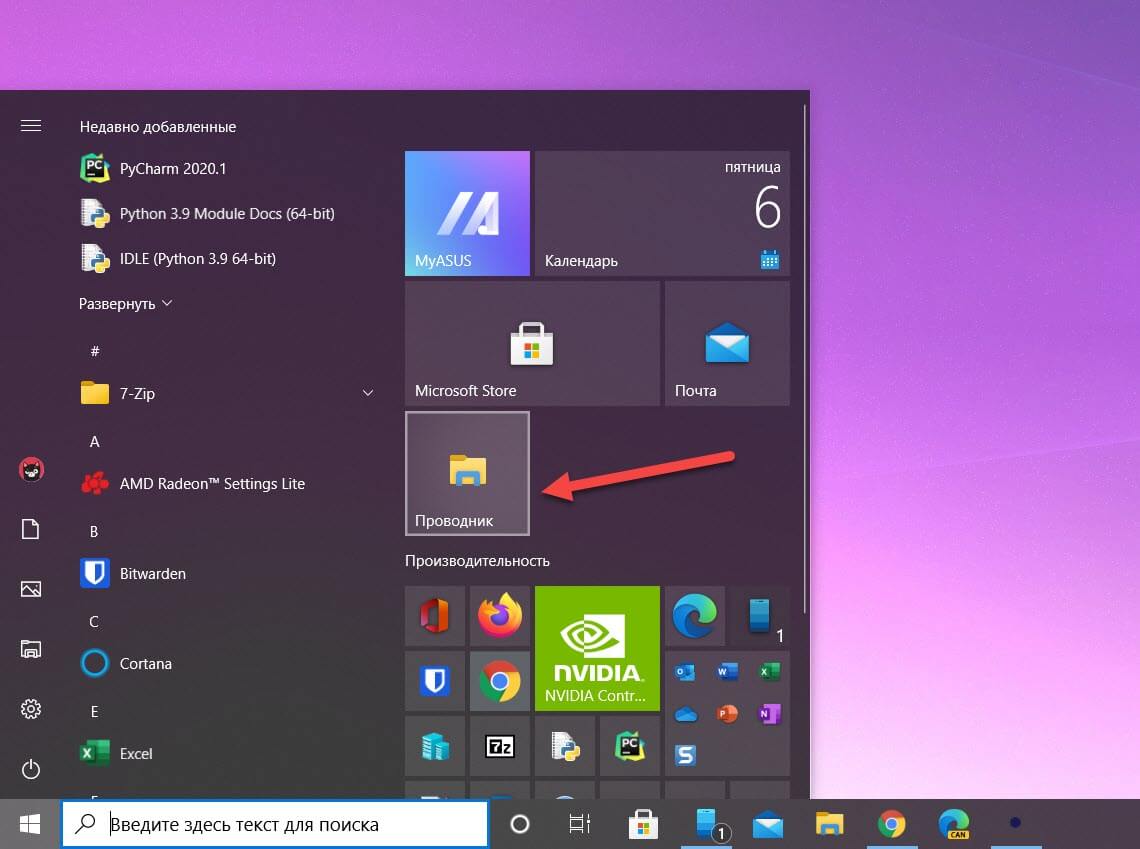This screenshot has width=1140, height=849.
Task: Open the Почта mail tile
Action: point(727,343)
